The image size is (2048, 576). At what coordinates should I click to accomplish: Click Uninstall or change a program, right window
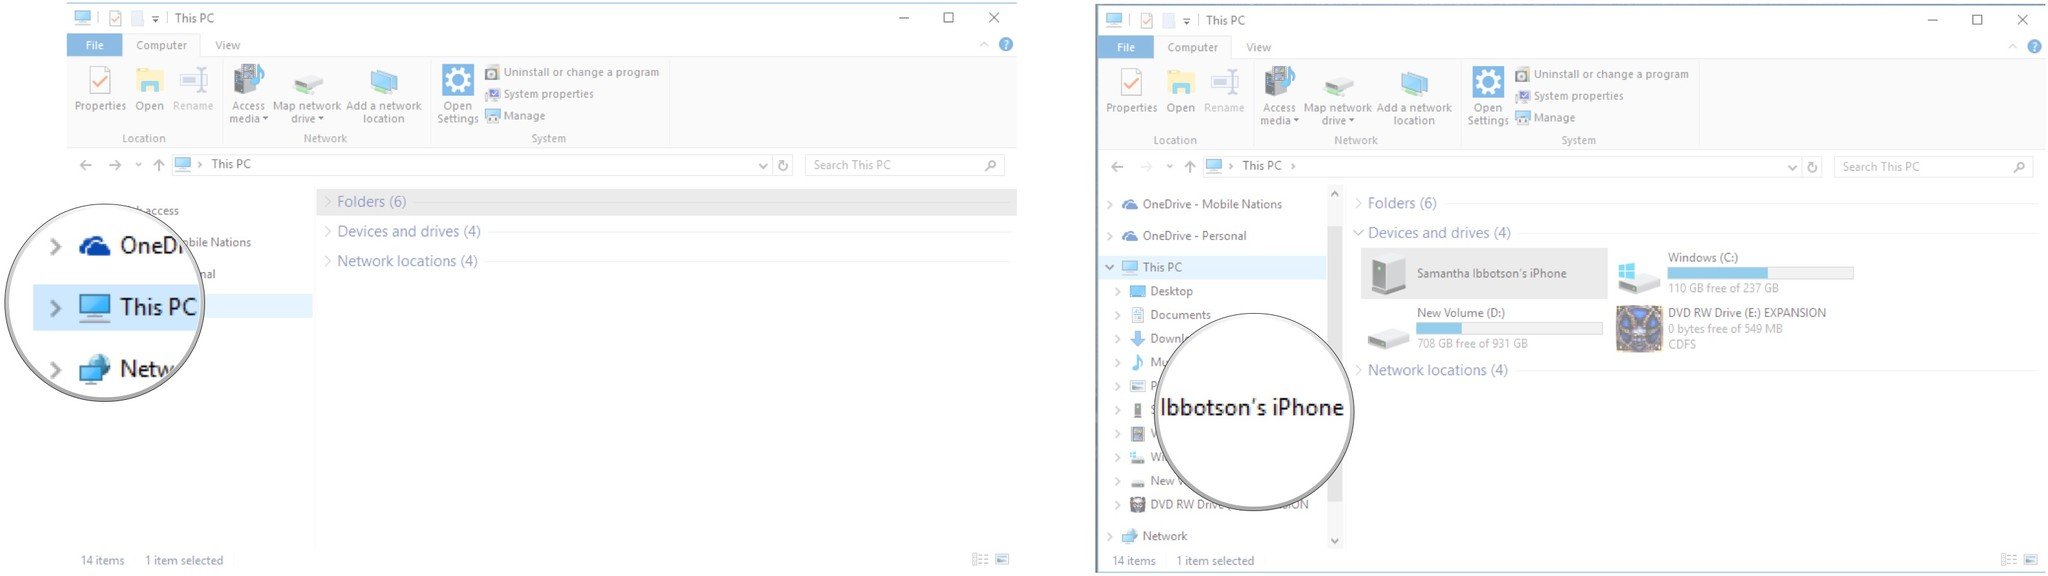1602,74
